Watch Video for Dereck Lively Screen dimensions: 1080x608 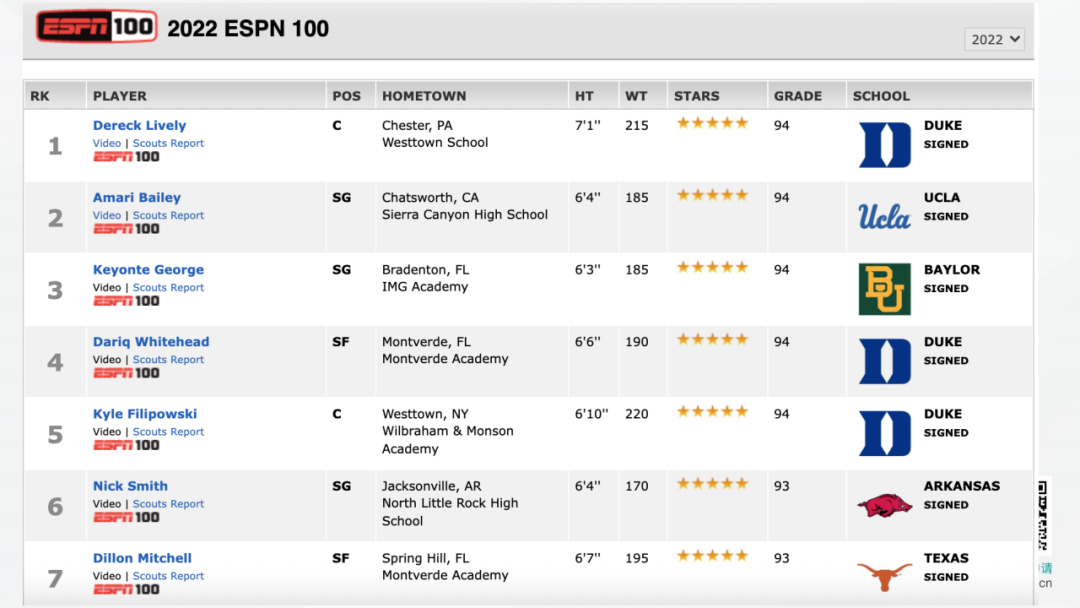tap(107, 143)
